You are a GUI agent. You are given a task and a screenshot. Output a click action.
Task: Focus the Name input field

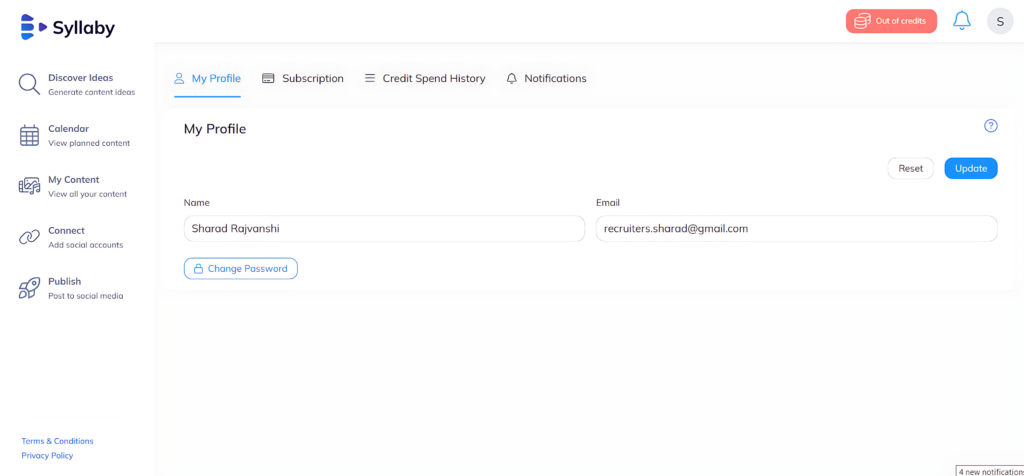(384, 229)
